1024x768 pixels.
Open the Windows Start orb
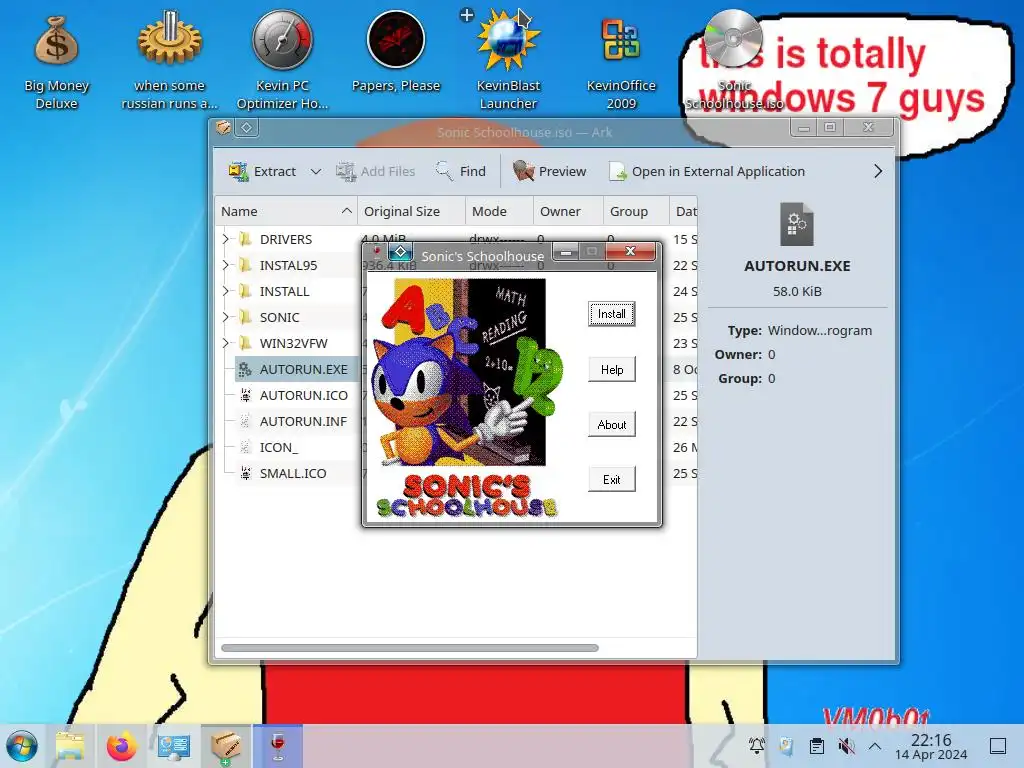pos(22,746)
